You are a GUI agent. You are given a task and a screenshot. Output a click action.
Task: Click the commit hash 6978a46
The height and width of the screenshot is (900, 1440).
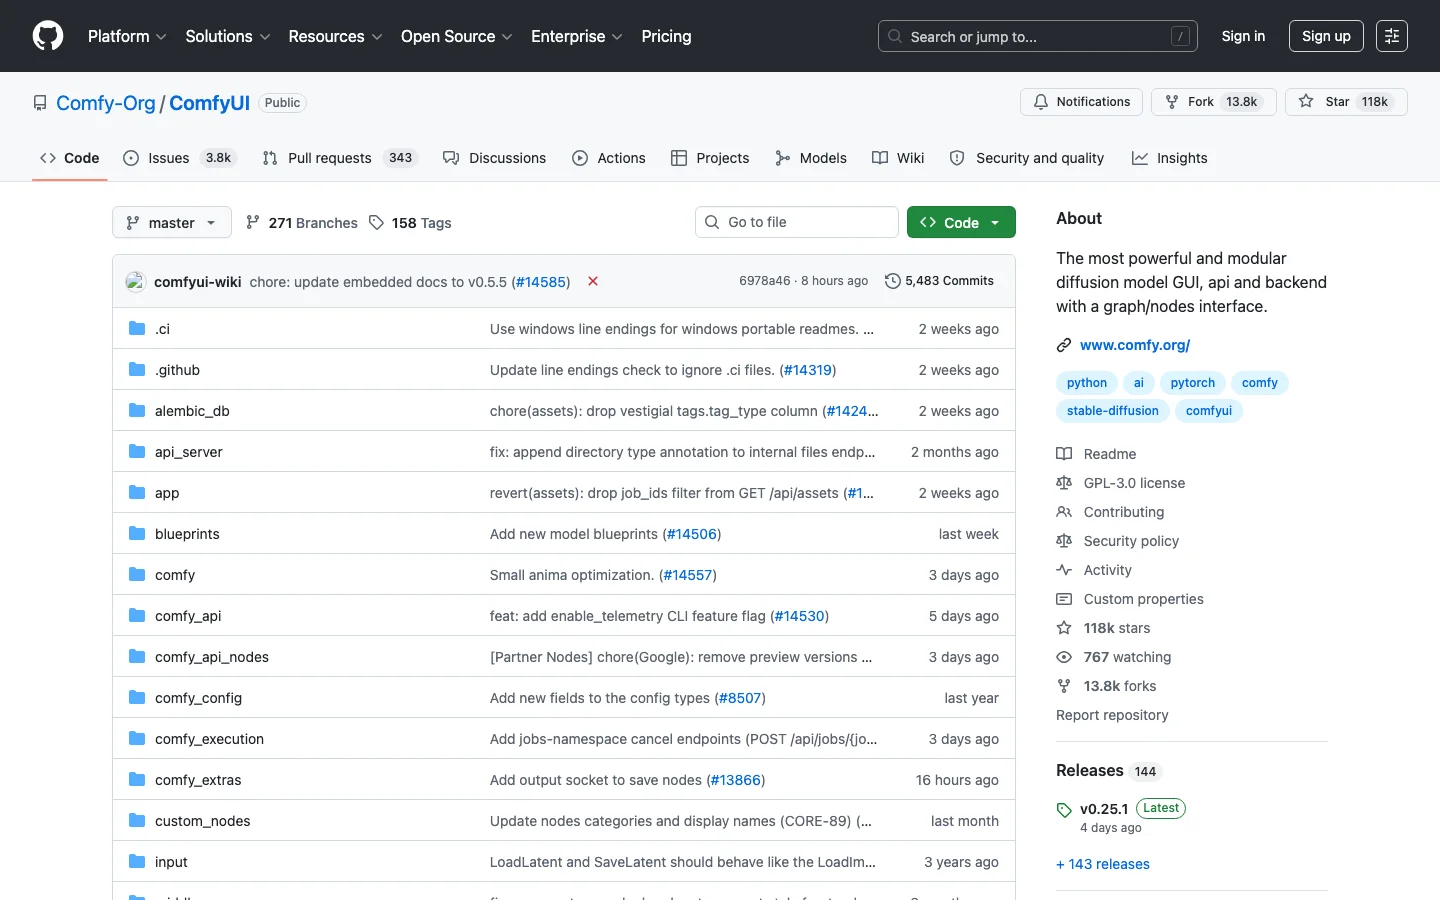click(x=765, y=281)
